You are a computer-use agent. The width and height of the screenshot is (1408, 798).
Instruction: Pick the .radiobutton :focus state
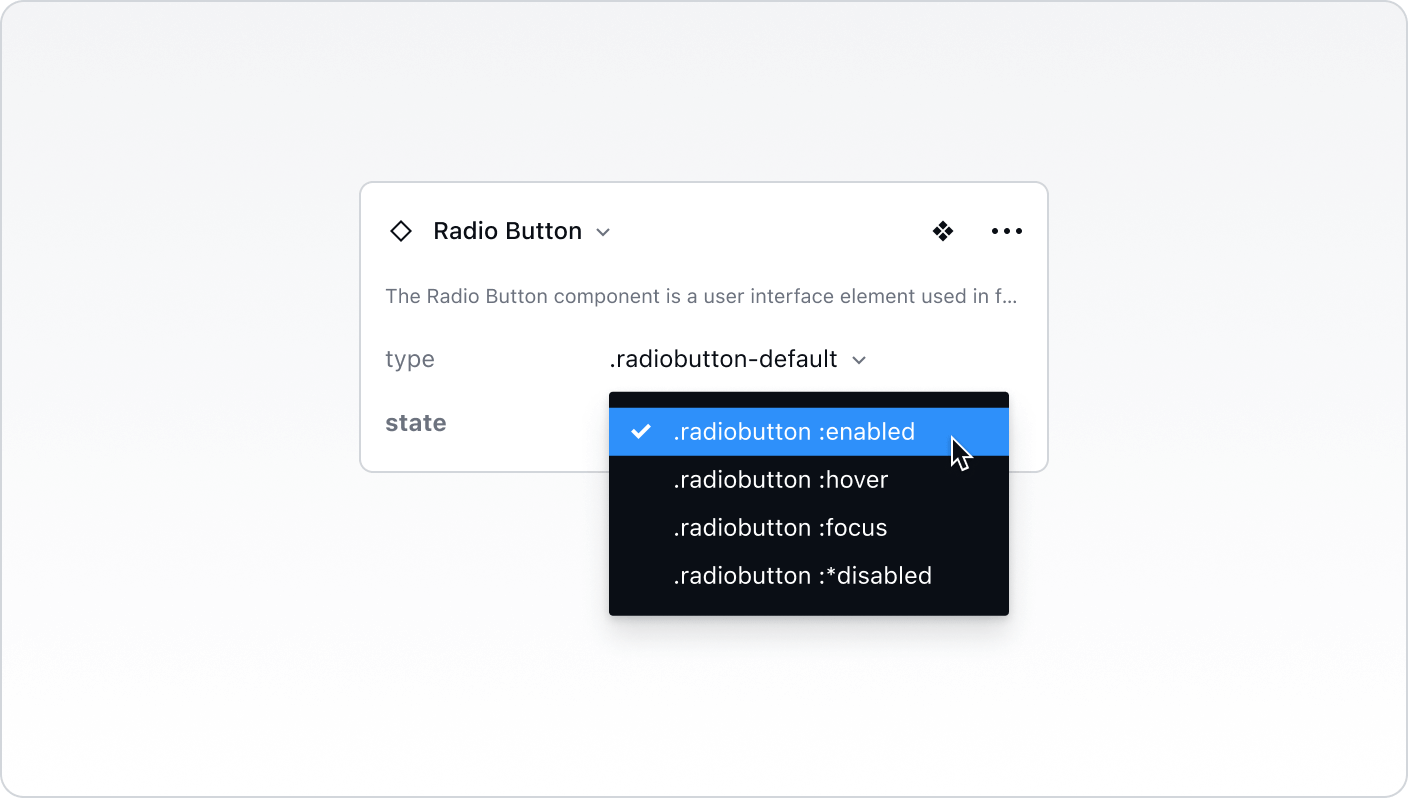[x=780, y=528]
